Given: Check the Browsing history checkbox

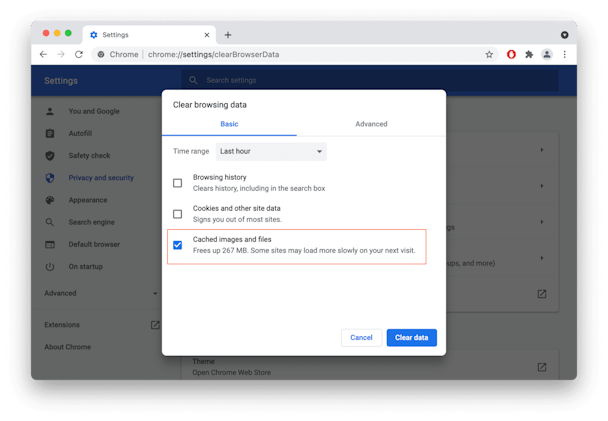Looking at the screenshot, I should (x=178, y=183).
